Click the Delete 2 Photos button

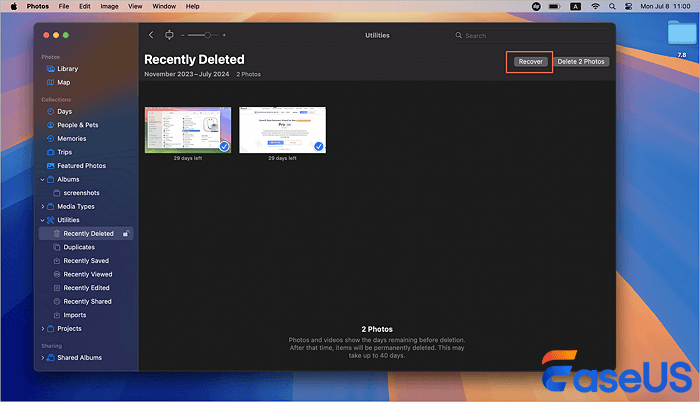(581, 62)
